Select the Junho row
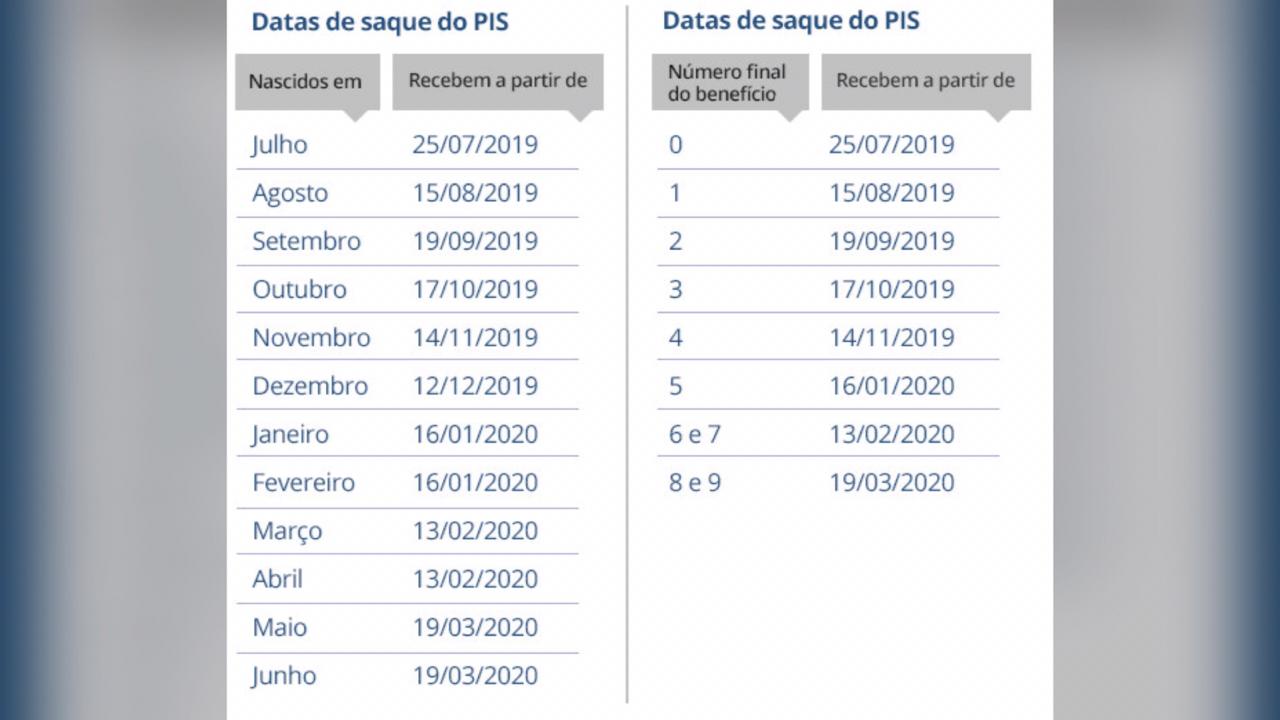Screen dimensions: 1280x720 click(x=407, y=676)
